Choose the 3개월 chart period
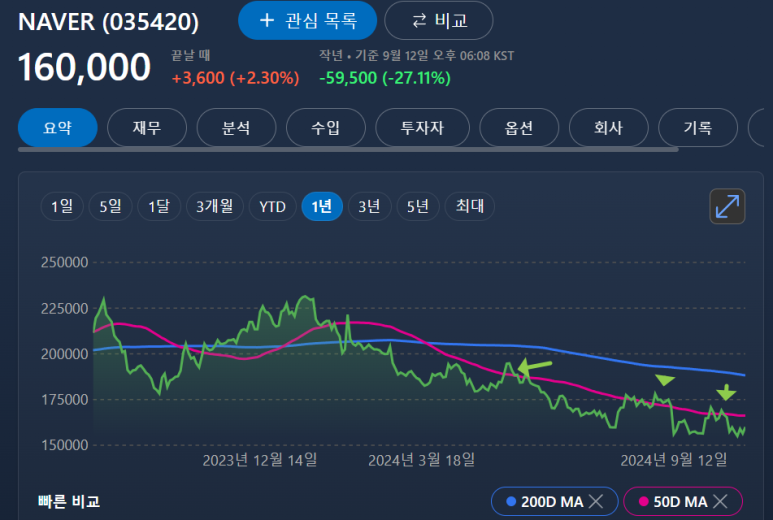 [x=215, y=206]
